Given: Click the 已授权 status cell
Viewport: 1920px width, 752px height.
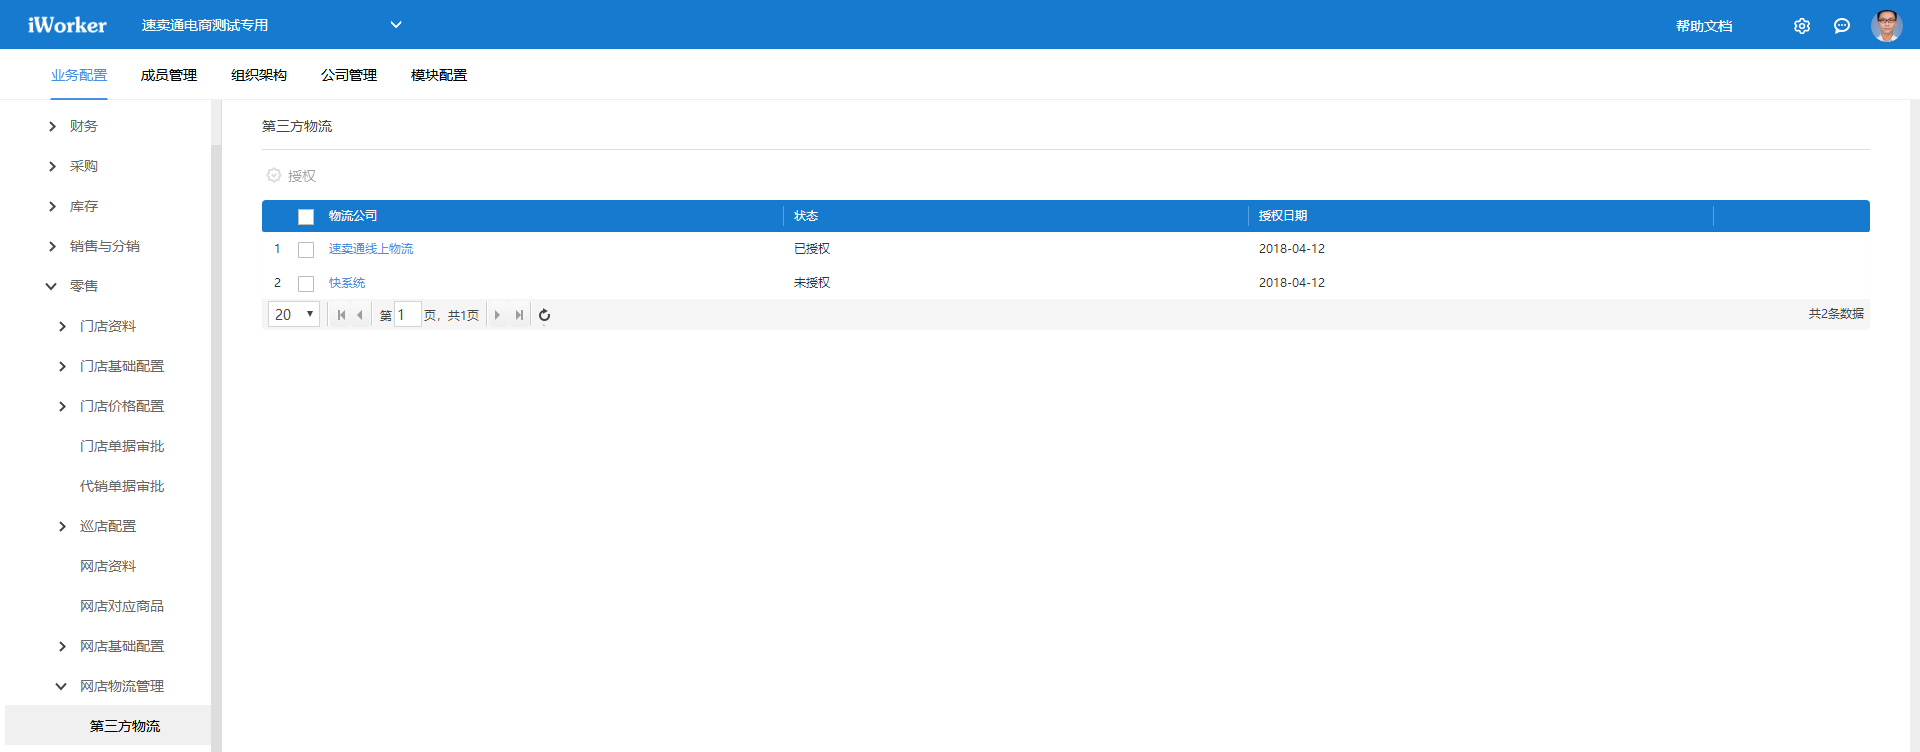Looking at the screenshot, I should tap(812, 249).
